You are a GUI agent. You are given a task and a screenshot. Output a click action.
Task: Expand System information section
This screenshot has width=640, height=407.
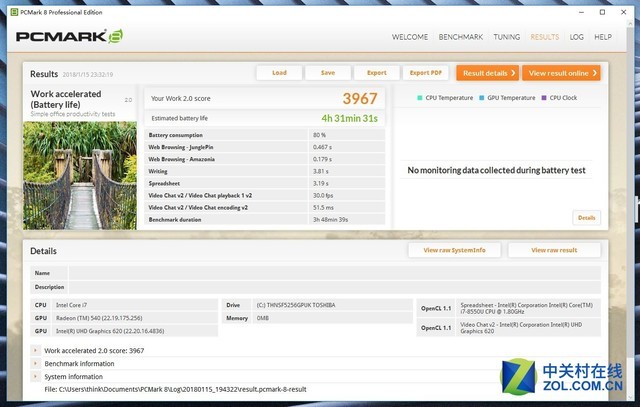pyautogui.click(x=36, y=376)
